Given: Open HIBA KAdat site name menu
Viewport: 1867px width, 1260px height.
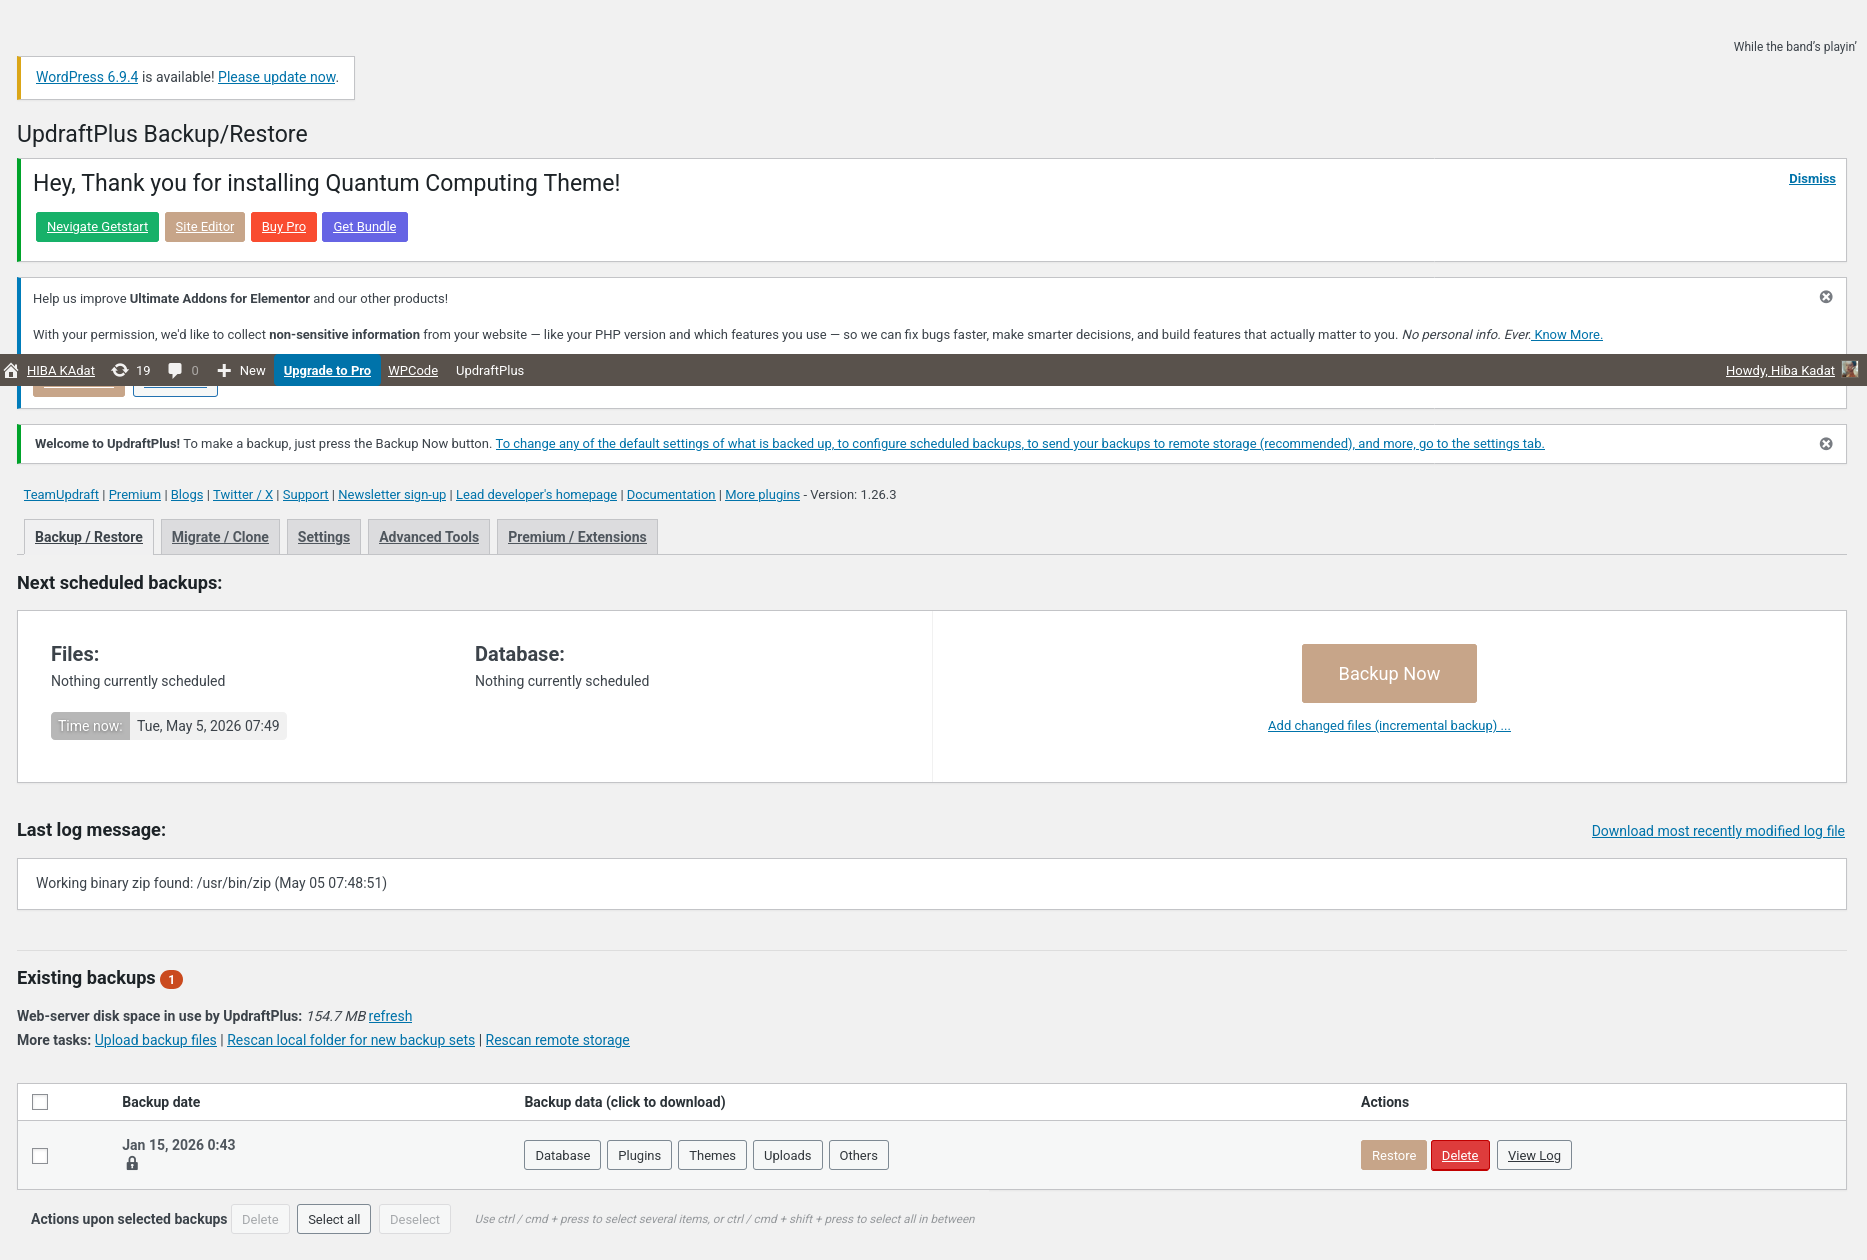Looking at the screenshot, I should pyautogui.click(x=61, y=370).
